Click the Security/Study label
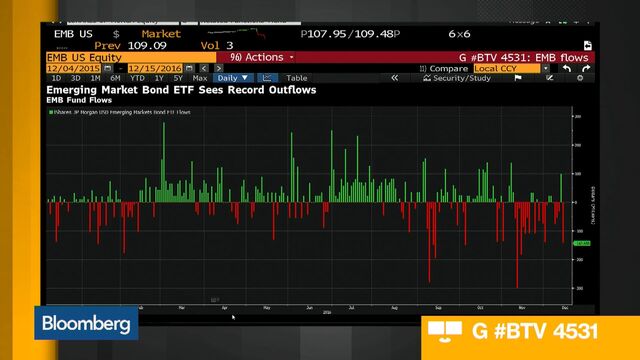 [x=462, y=78]
